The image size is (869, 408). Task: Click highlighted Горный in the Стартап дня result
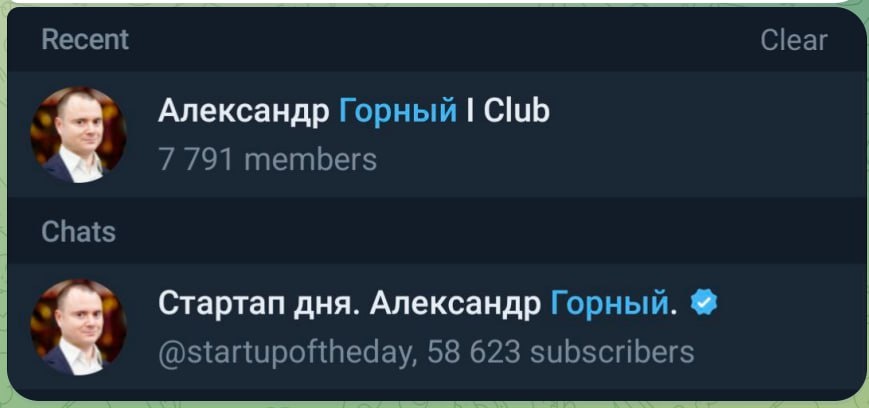click(x=609, y=304)
